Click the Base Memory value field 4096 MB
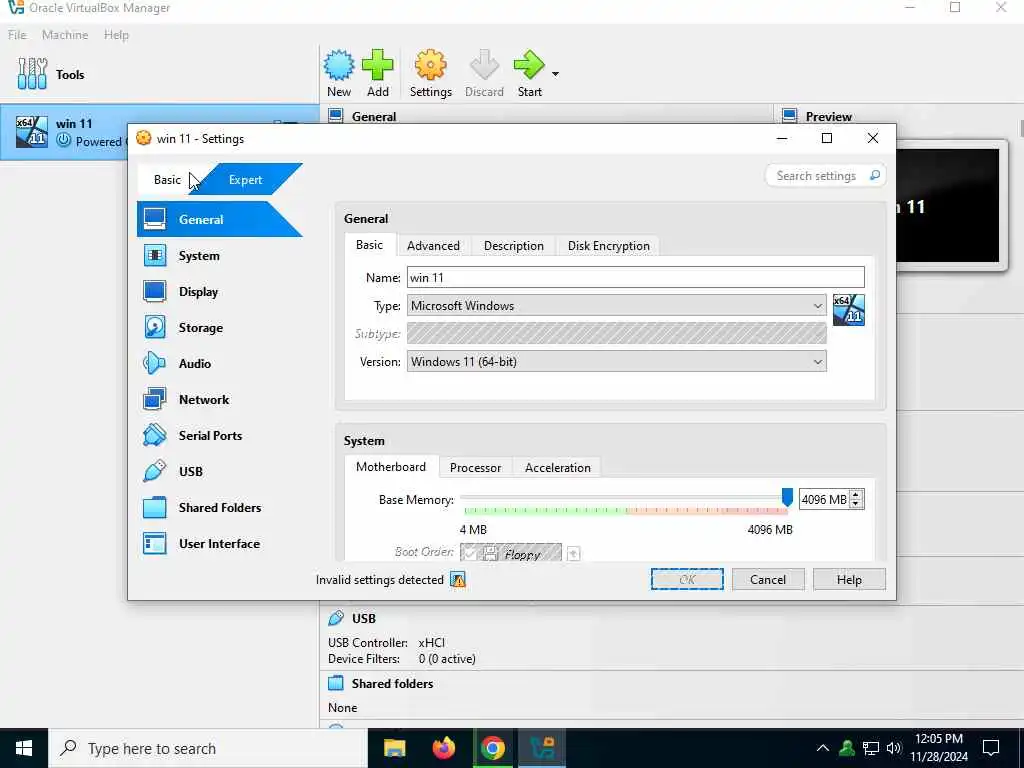Image resolution: width=1024 pixels, height=768 pixels. point(824,500)
